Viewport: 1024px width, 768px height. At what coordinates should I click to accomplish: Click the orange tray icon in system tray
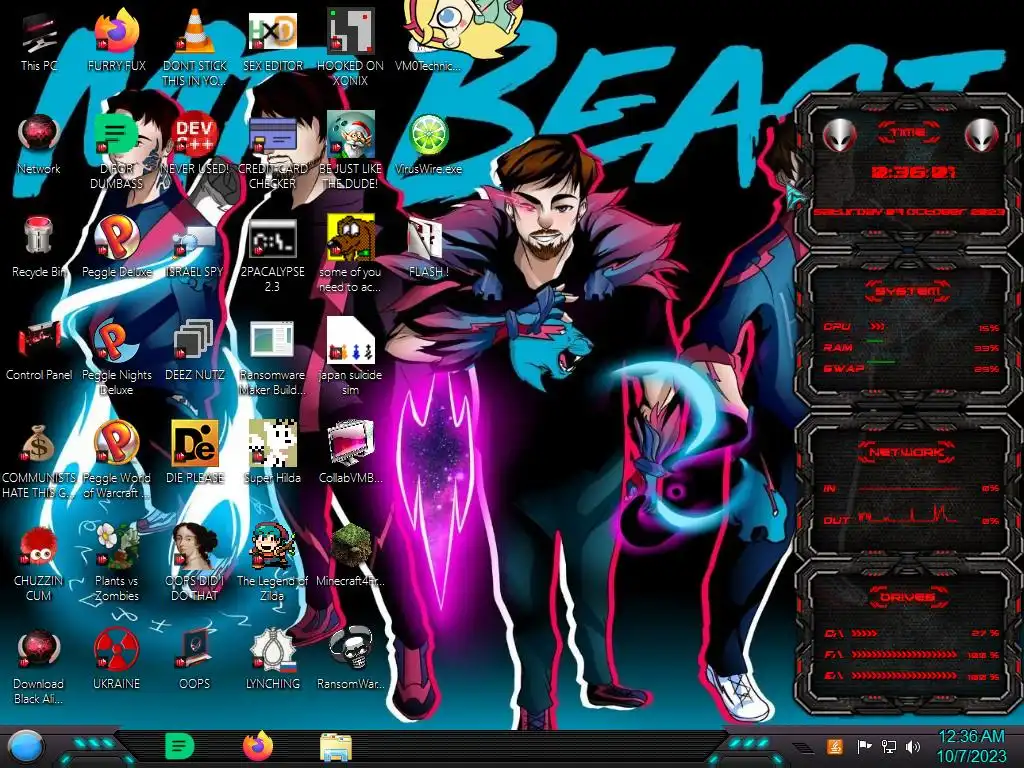tap(835, 746)
